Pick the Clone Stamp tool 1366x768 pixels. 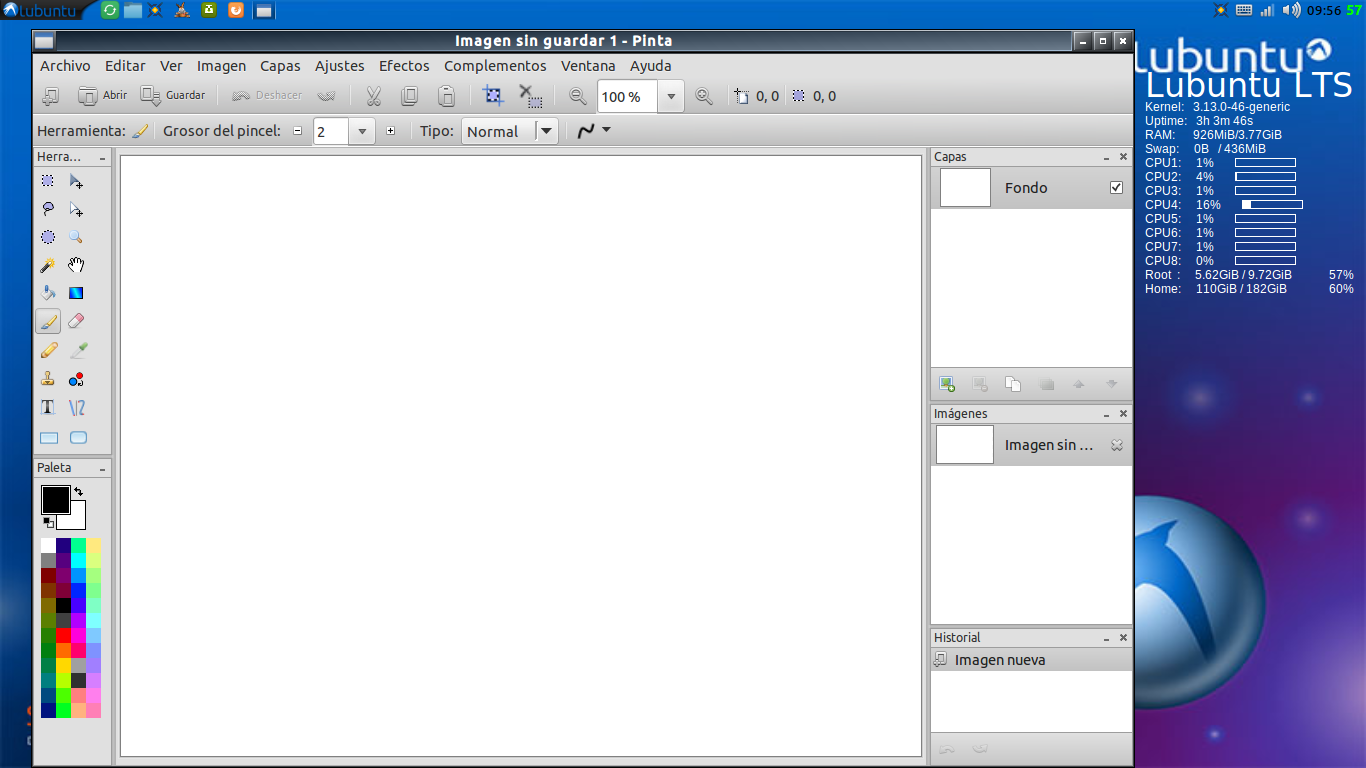click(x=48, y=379)
